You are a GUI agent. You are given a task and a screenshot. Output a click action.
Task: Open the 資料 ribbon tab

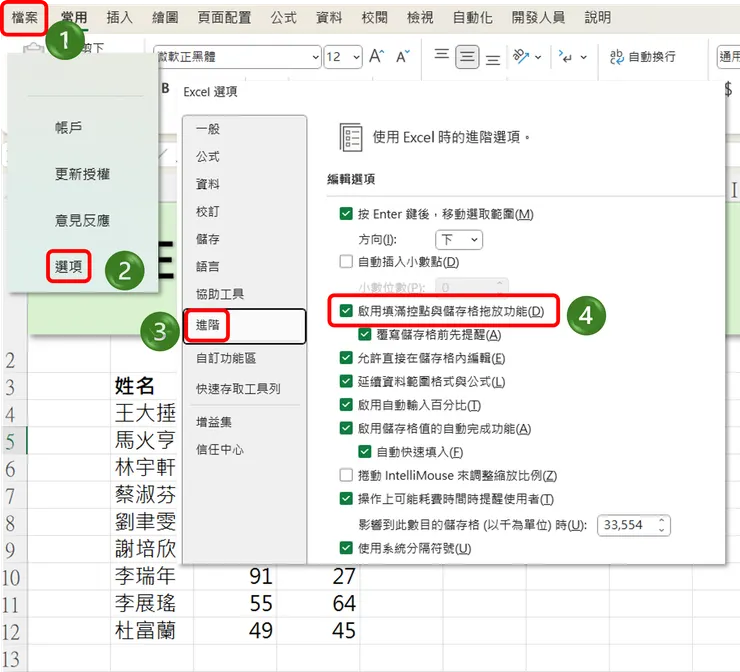point(329,18)
